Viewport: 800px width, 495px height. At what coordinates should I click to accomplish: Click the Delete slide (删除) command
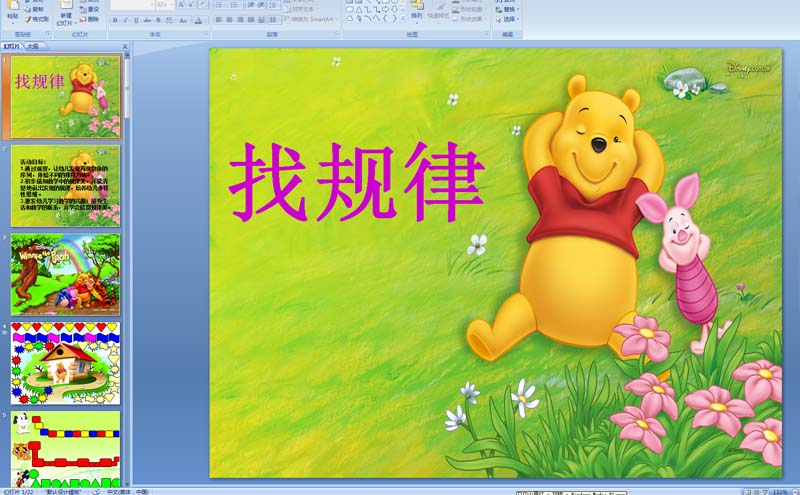[x=89, y=19]
